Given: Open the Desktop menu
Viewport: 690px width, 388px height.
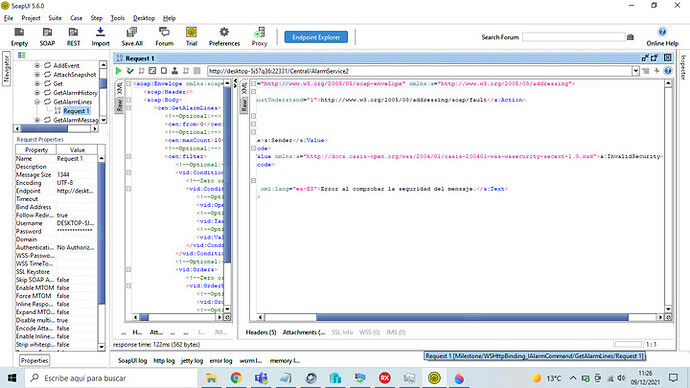Looking at the screenshot, I should [144, 18].
